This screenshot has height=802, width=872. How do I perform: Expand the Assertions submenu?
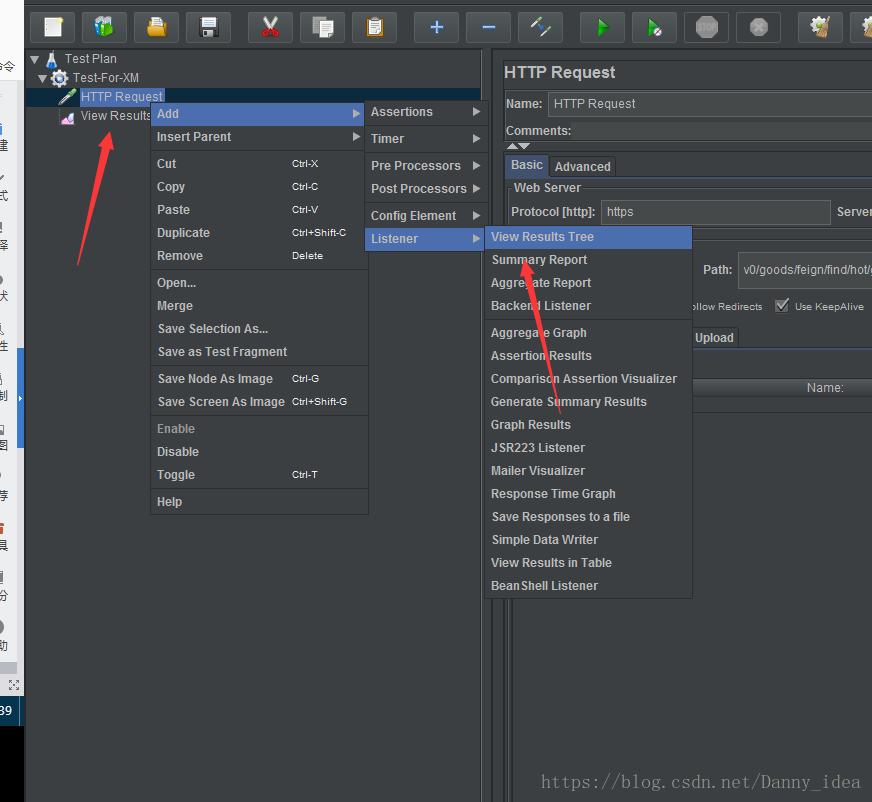pos(426,112)
